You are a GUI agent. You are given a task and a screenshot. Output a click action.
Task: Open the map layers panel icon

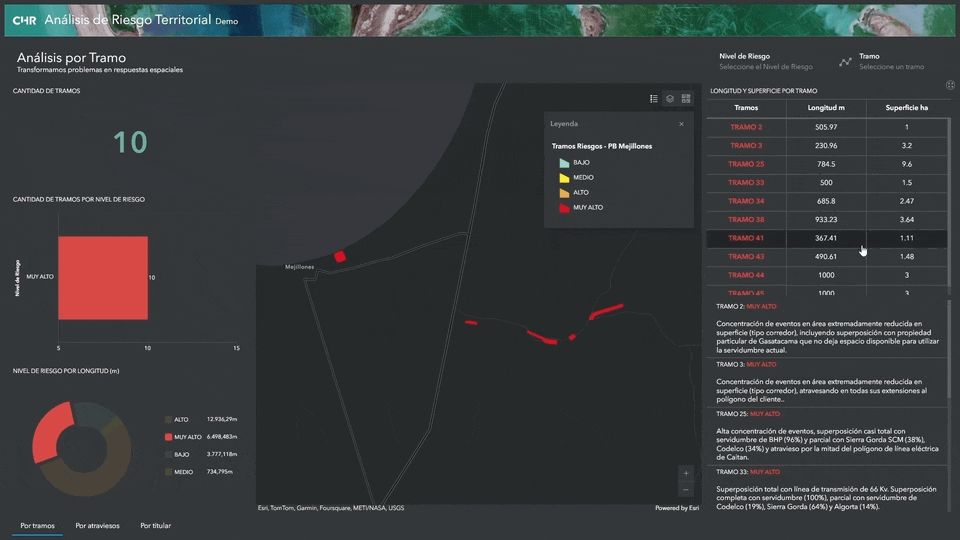tap(670, 98)
